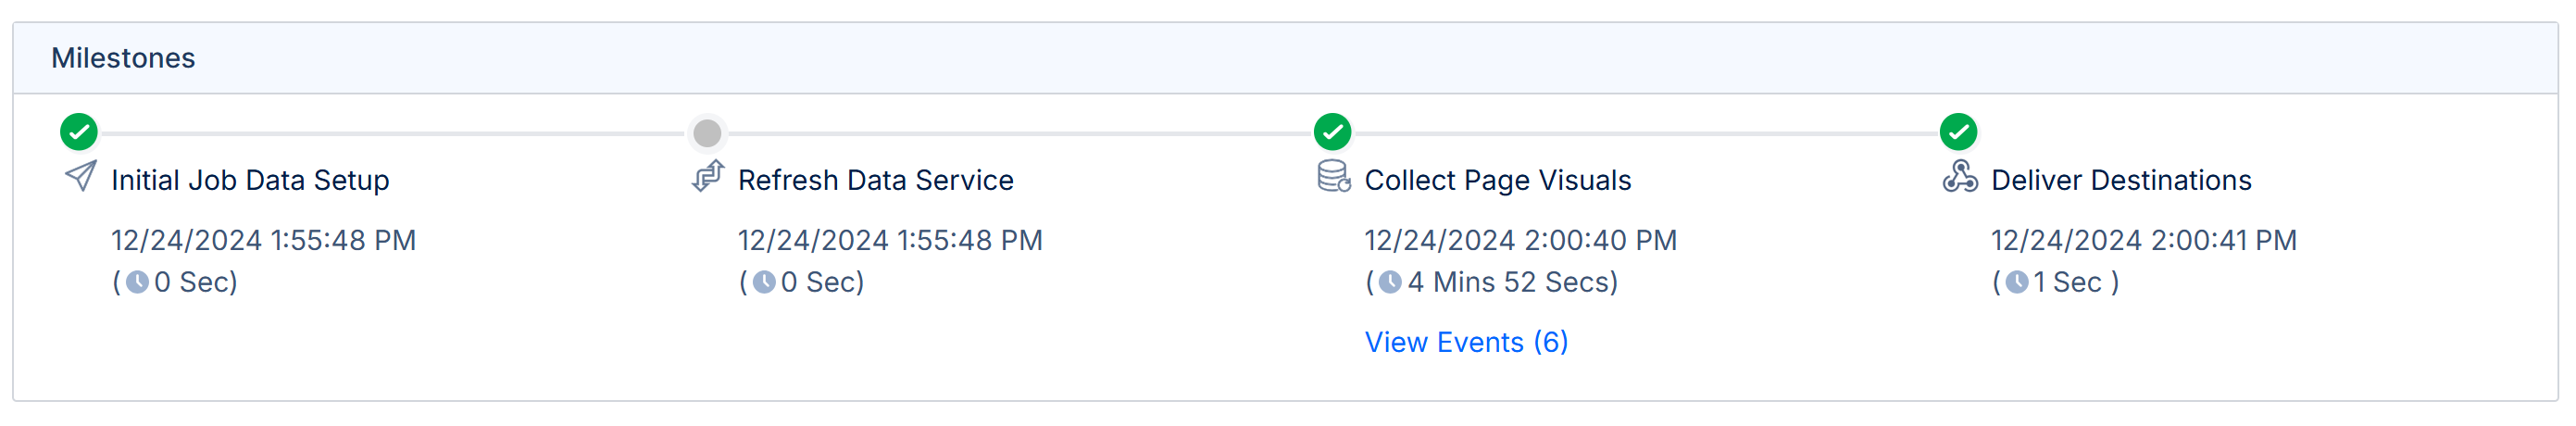This screenshot has width=2576, height=426.
Task: Click the Collect Page Visuals milestone title
Action: (1497, 180)
